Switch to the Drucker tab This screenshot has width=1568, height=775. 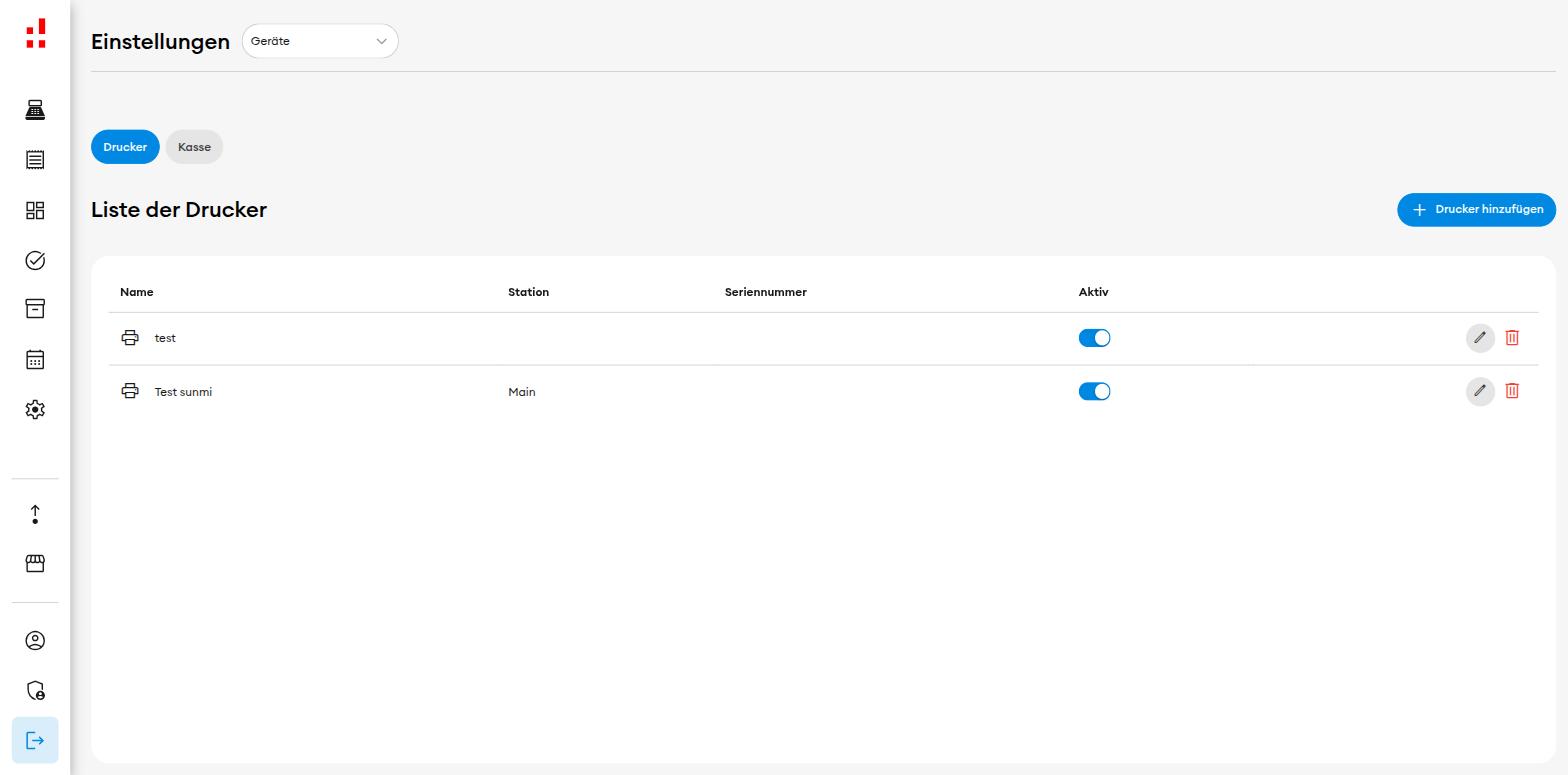(125, 147)
